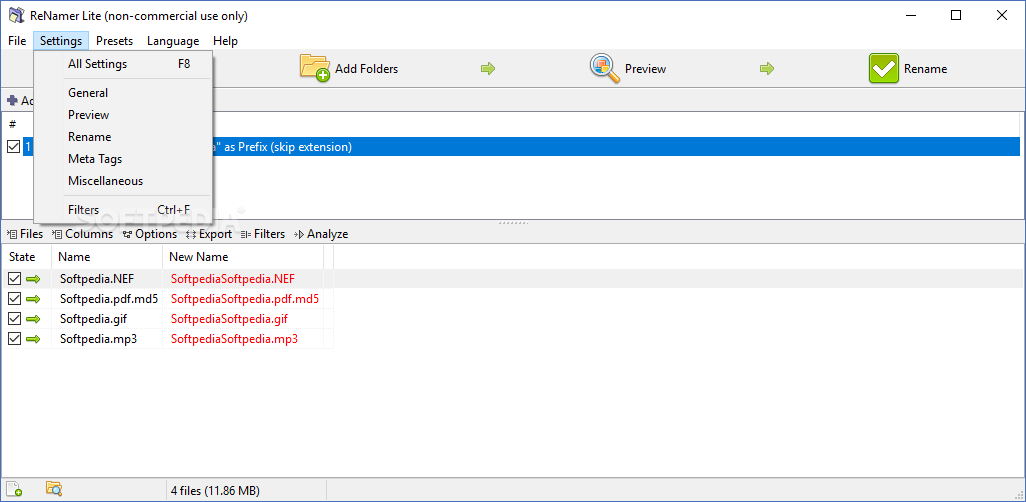This screenshot has width=1026, height=502.
Task: Click the Analyze toolbar button
Action: (321, 234)
